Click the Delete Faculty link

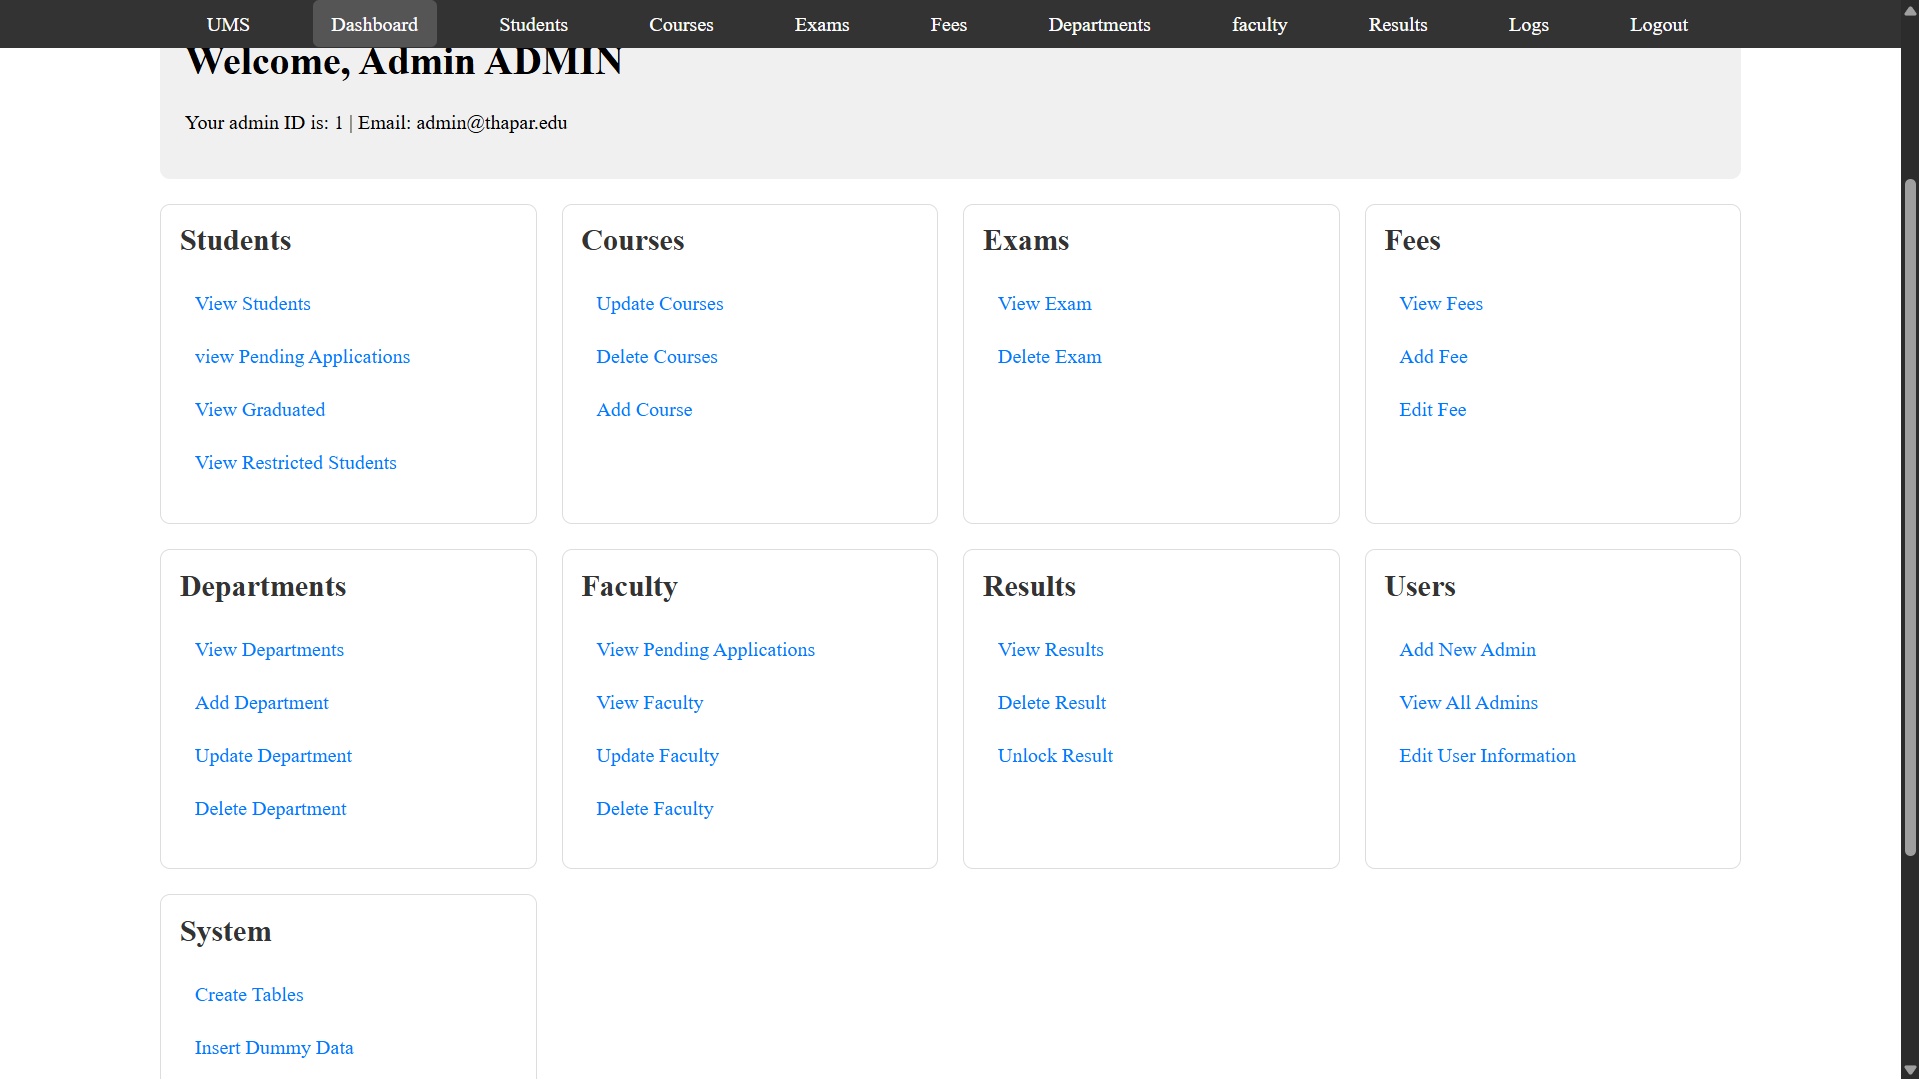[654, 808]
